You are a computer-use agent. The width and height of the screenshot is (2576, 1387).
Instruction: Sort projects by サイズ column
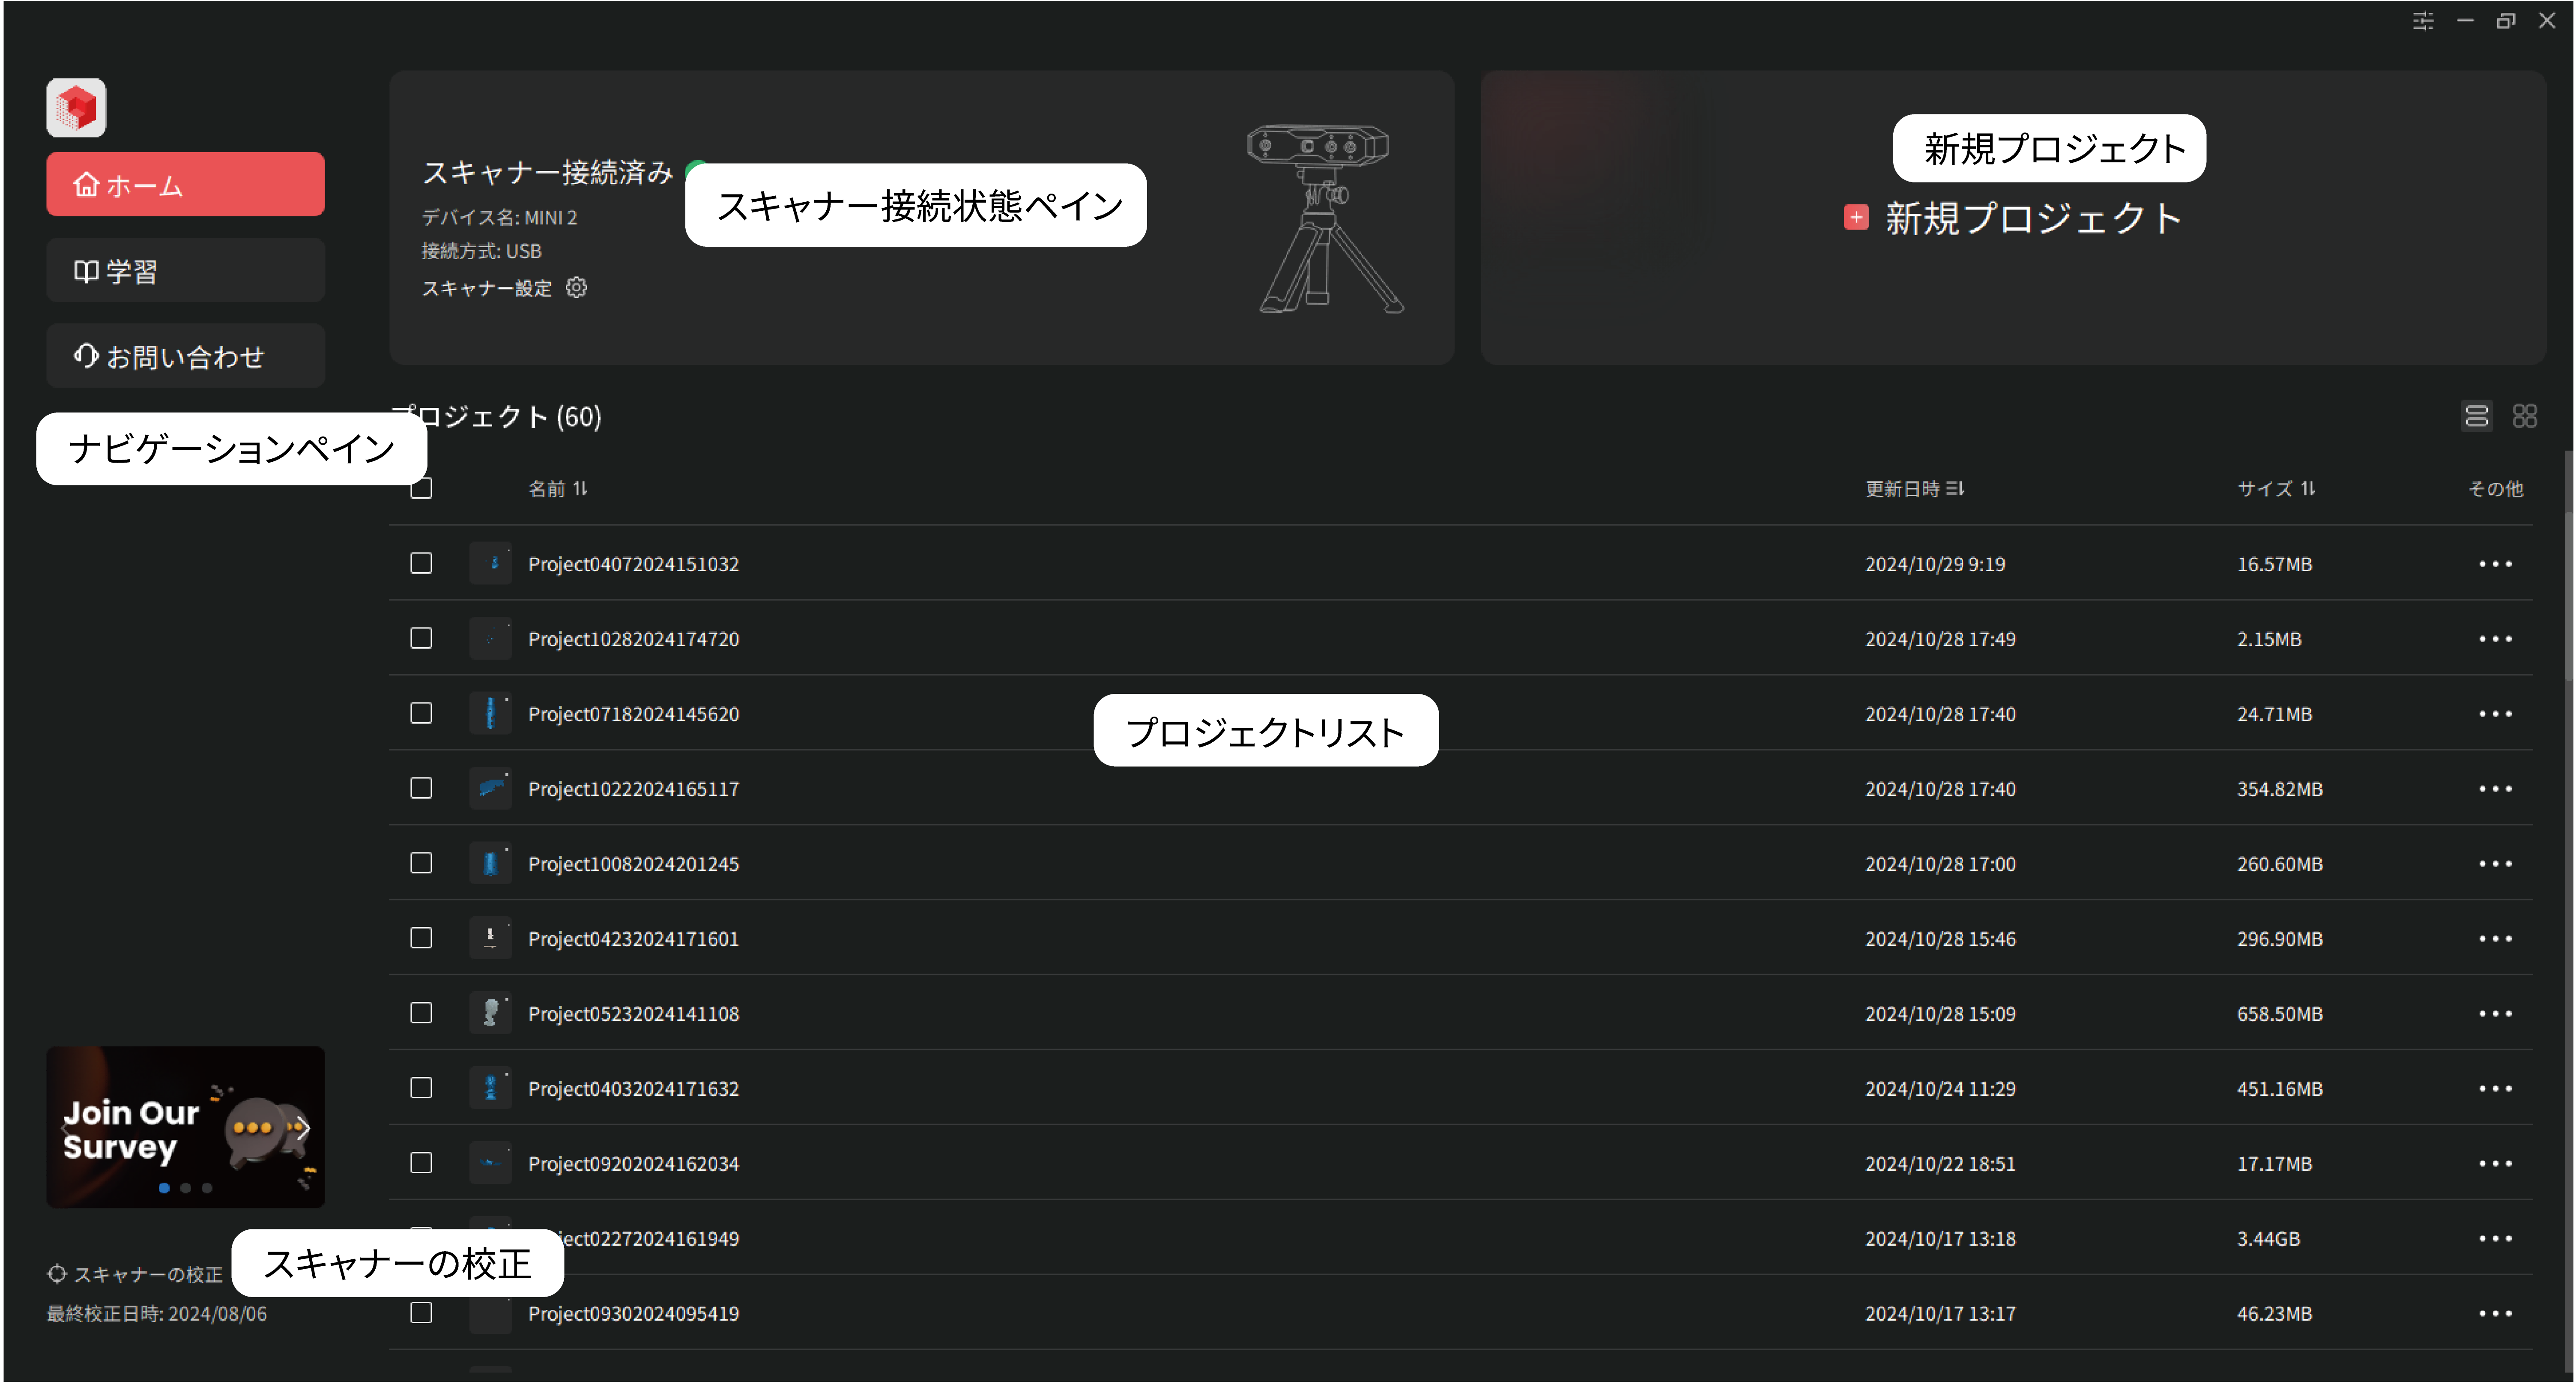pos(2276,489)
